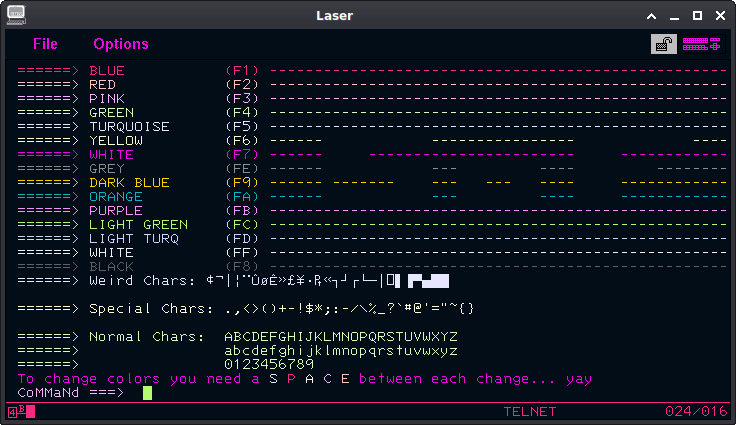
Task: Click the Normal Chars label
Action: point(147,337)
